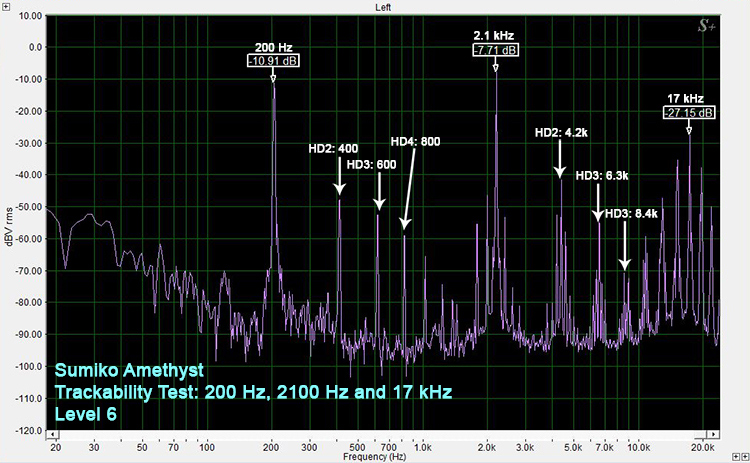
Task: Click the 17 kHz peak marker triangle
Action: [x=689, y=125]
